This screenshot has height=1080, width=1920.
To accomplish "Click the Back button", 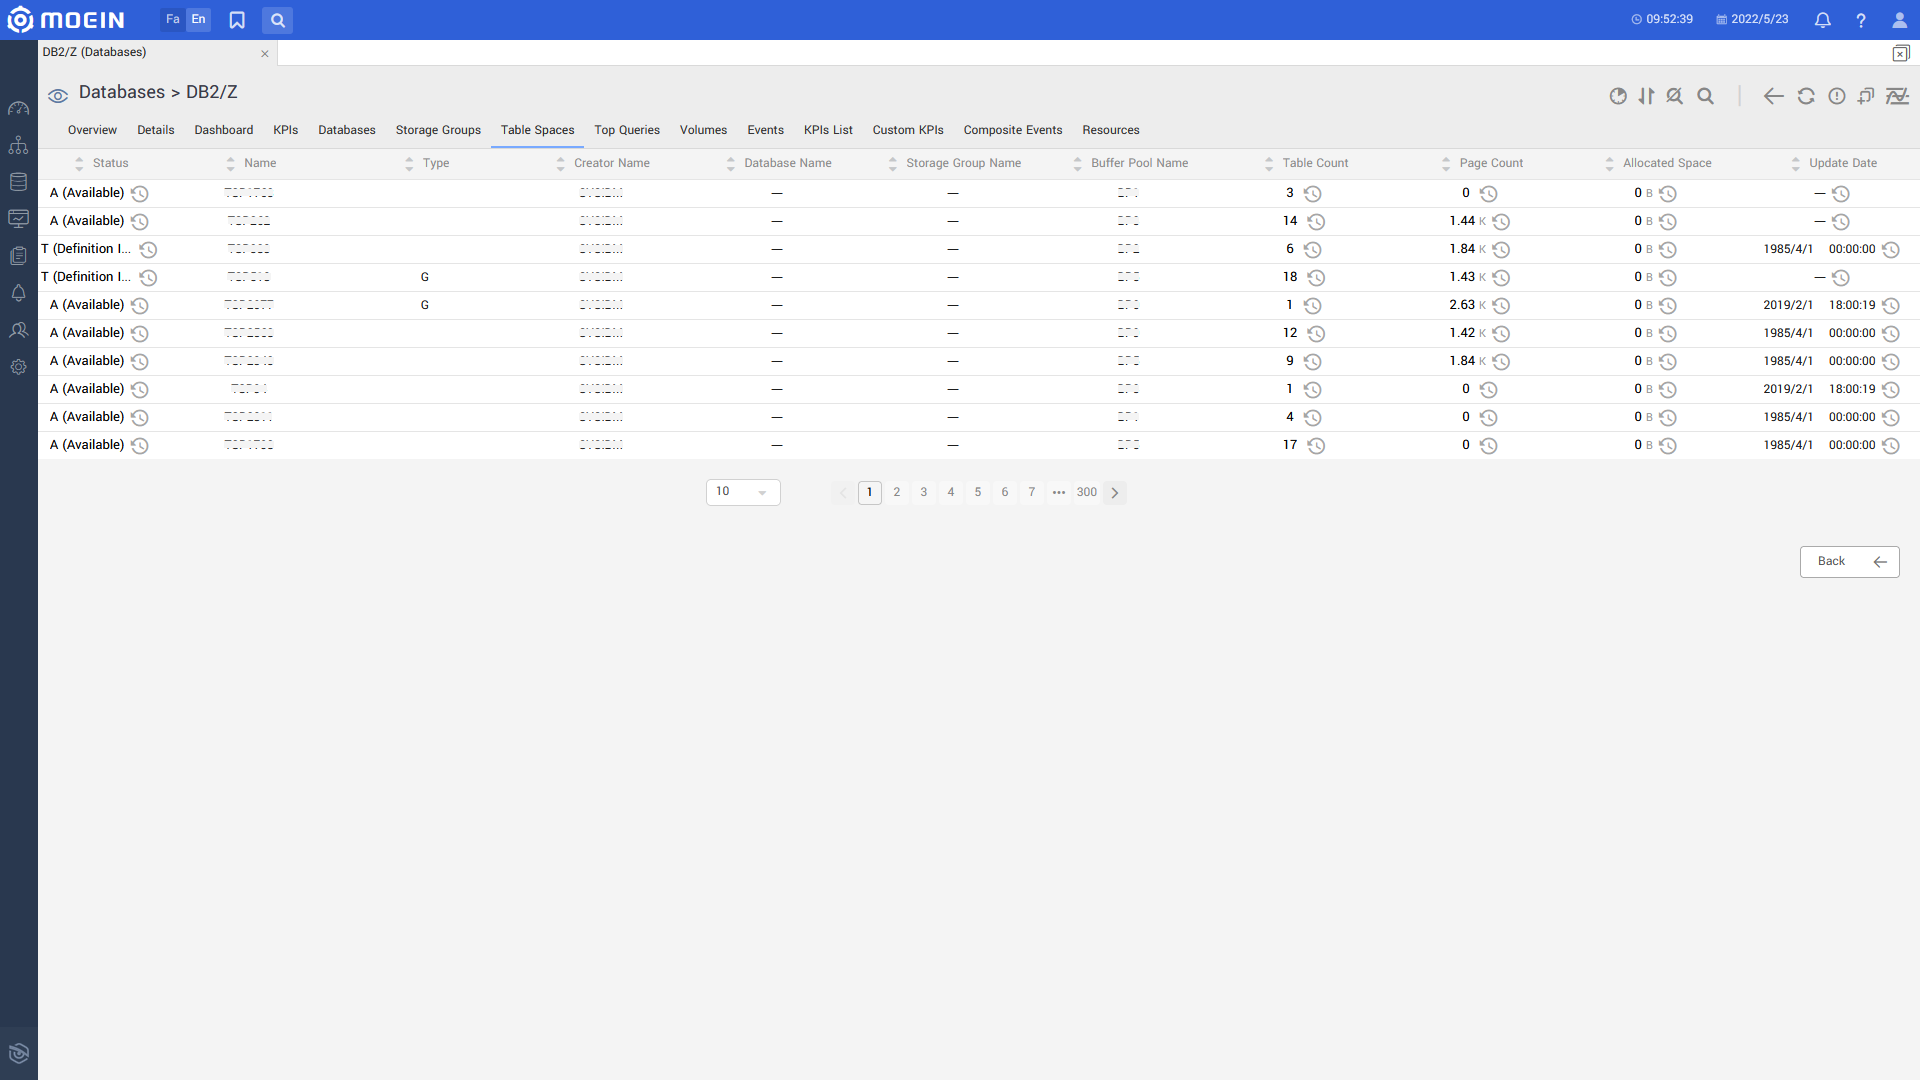I will click(x=1847, y=560).
